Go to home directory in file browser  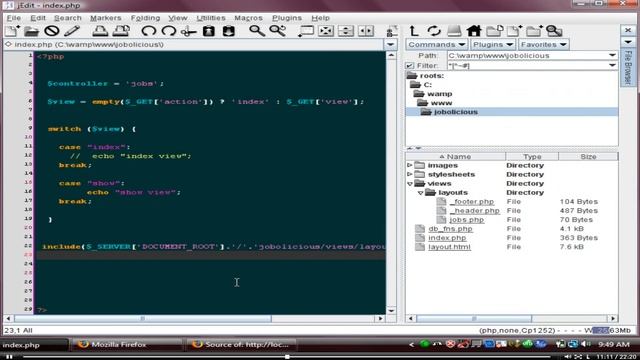(474, 31)
